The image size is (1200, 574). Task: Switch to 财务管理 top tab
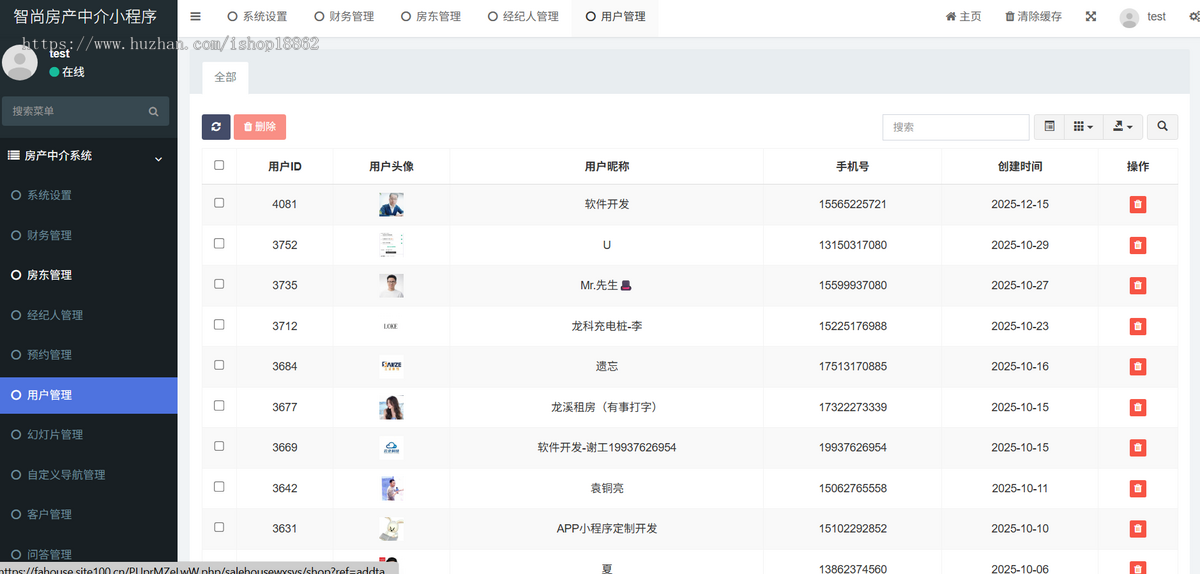[x=344, y=17]
